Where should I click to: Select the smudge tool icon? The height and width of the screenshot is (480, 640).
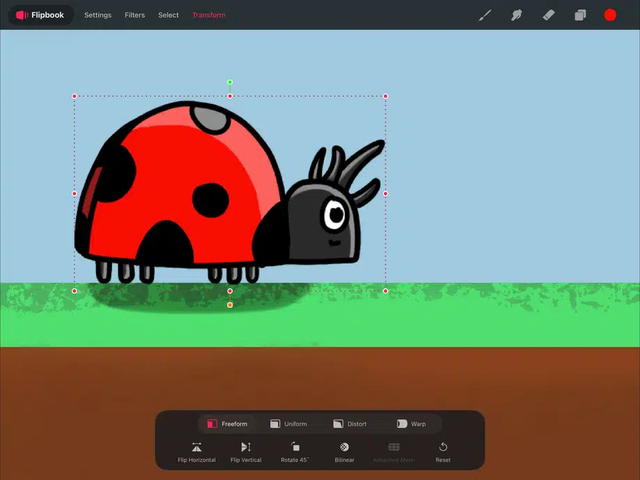click(517, 15)
